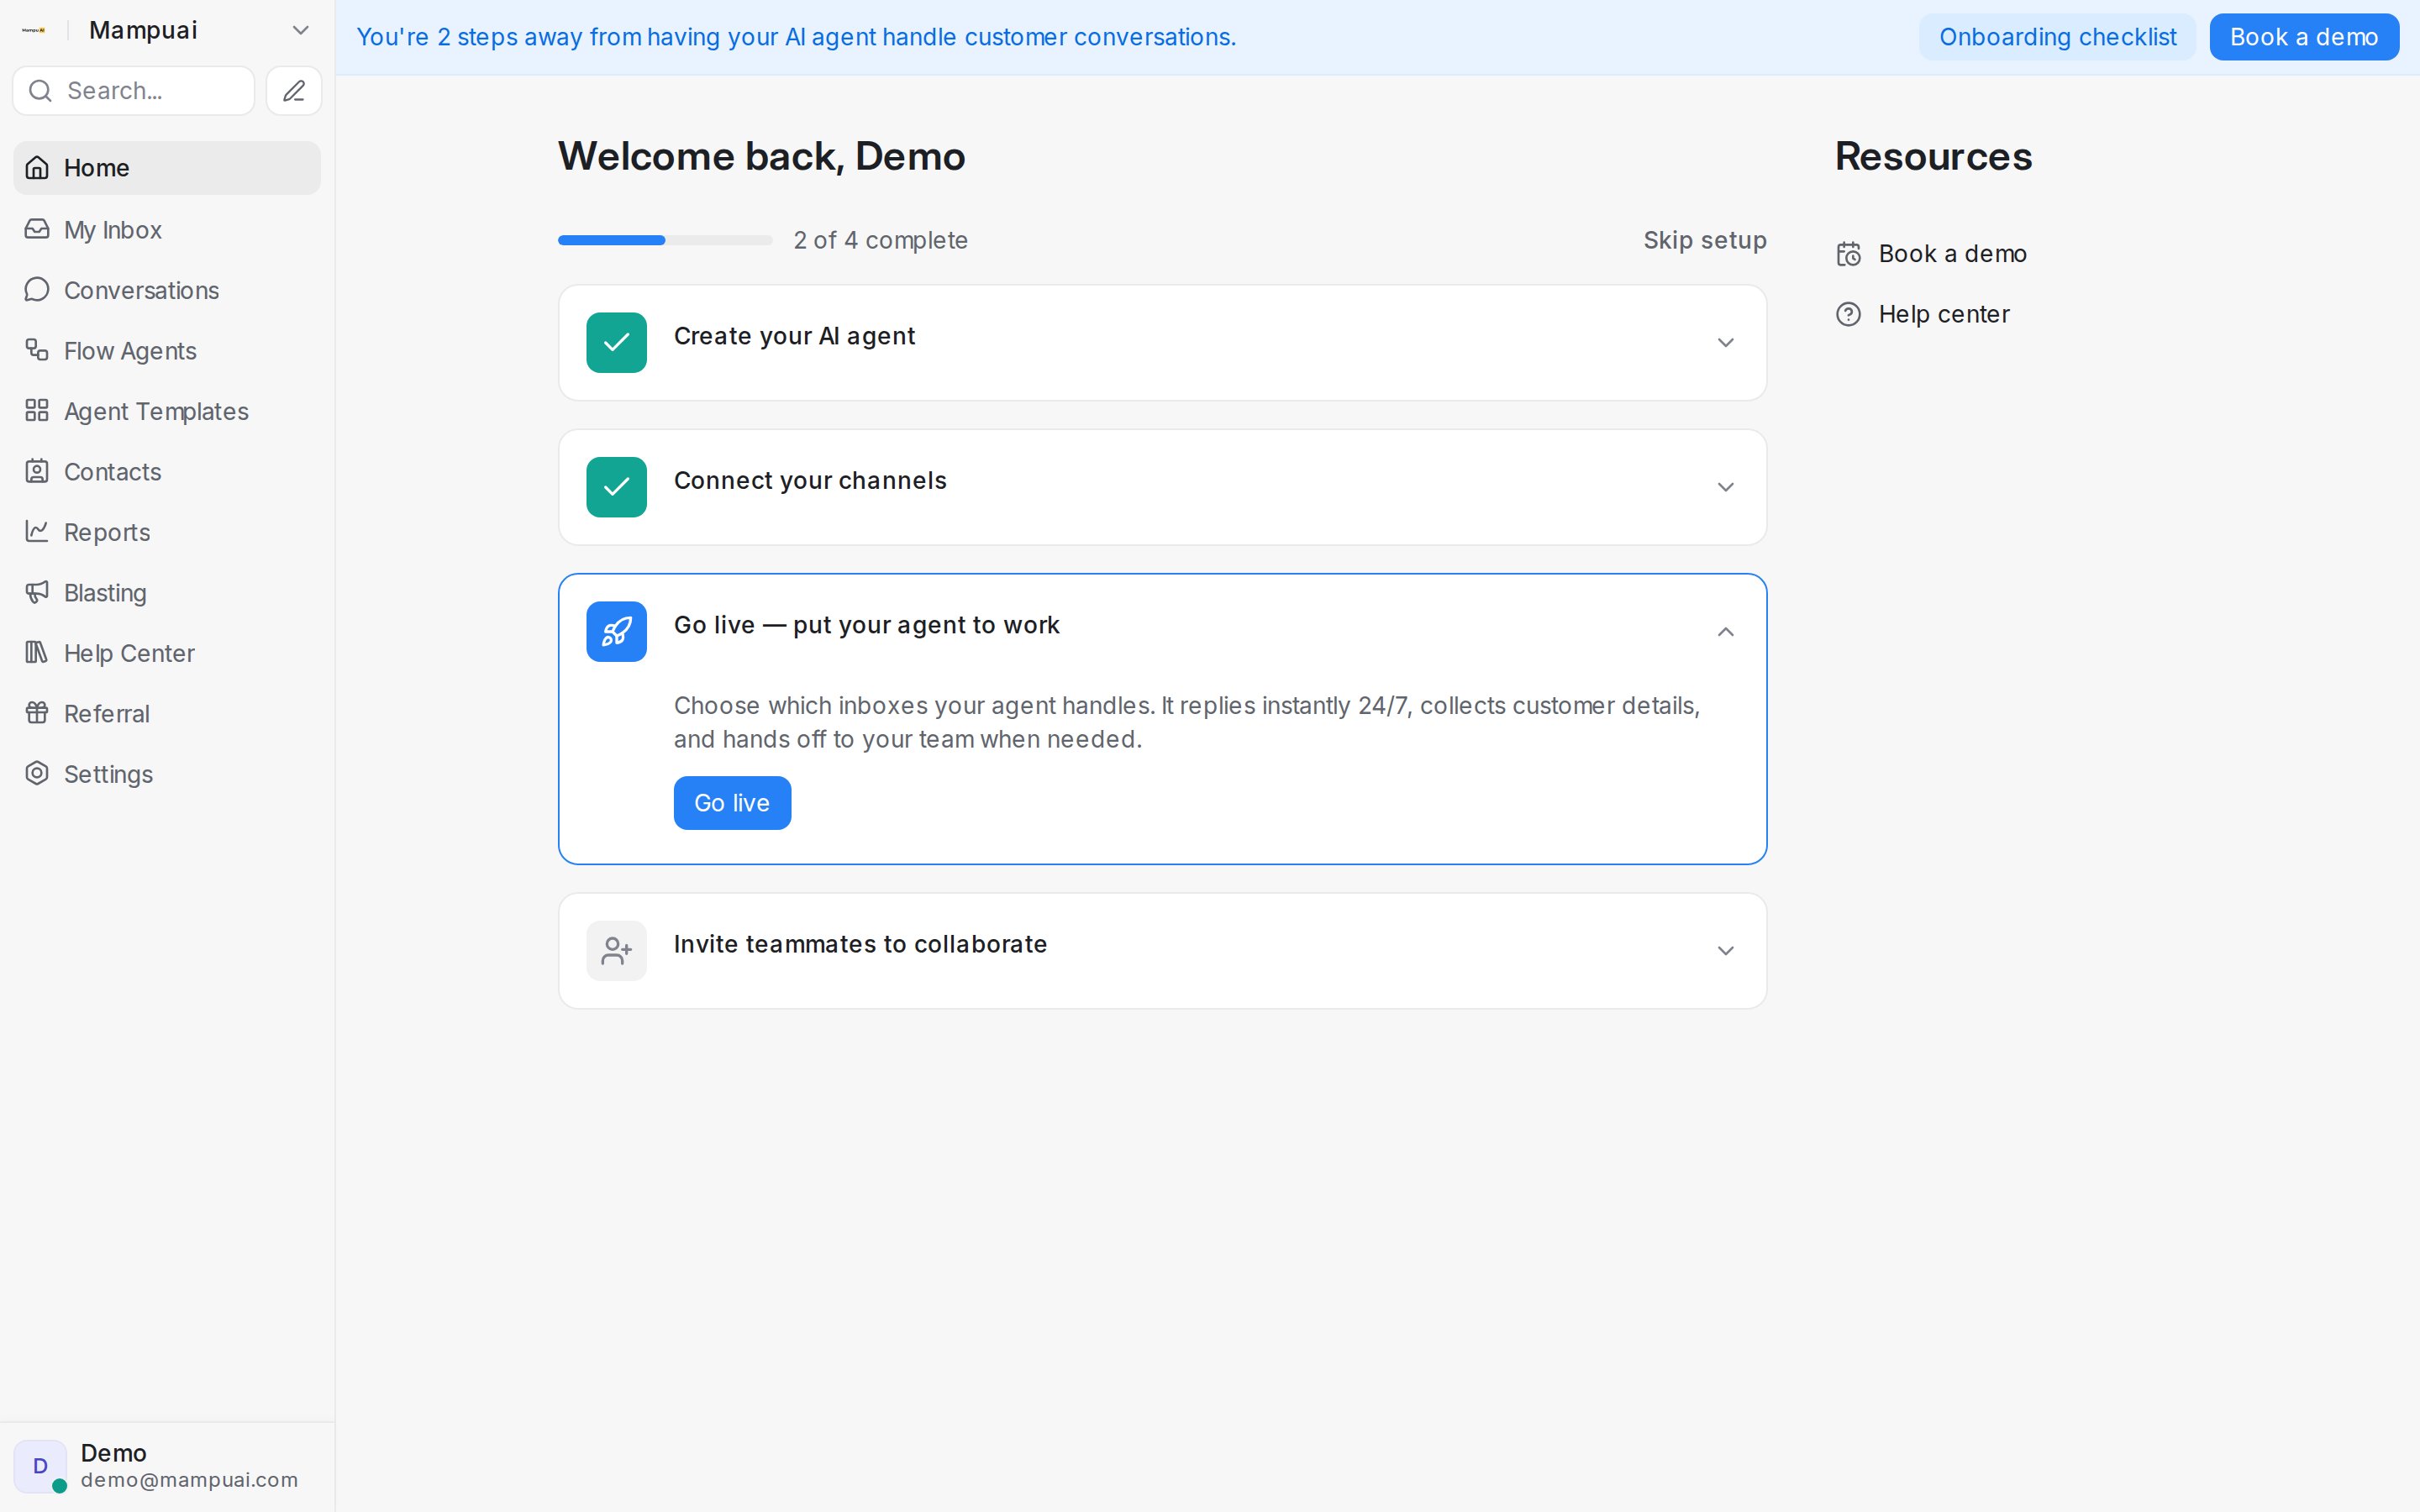
Task: Go to Conversations in sidebar
Action: pos(167,290)
